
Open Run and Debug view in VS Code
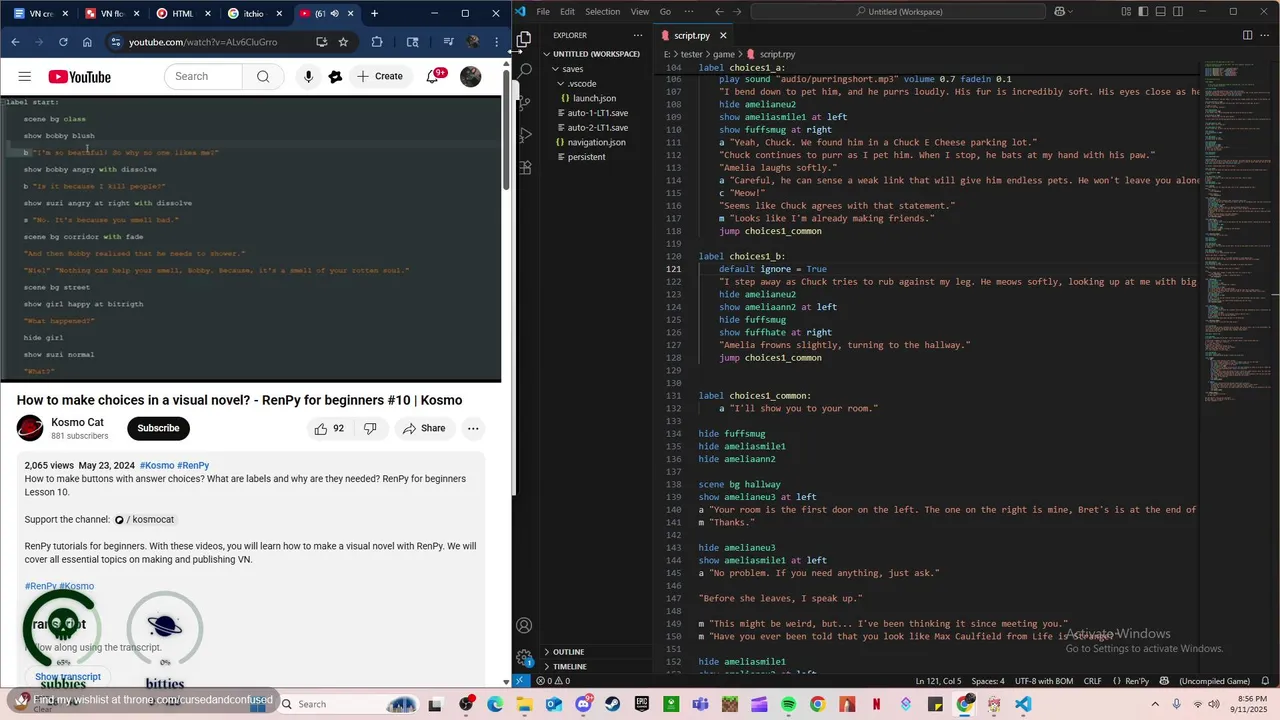(524, 135)
